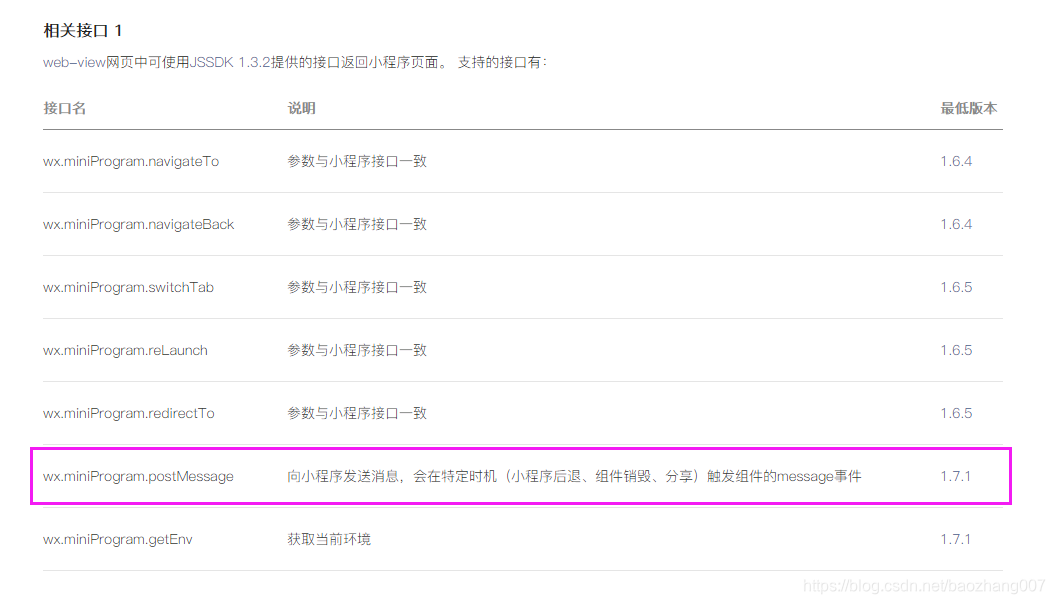Image resolution: width=1055 pixels, height=604 pixels.
Task: Select wx.miniProgram.reLaunch interface name
Action: [125, 350]
